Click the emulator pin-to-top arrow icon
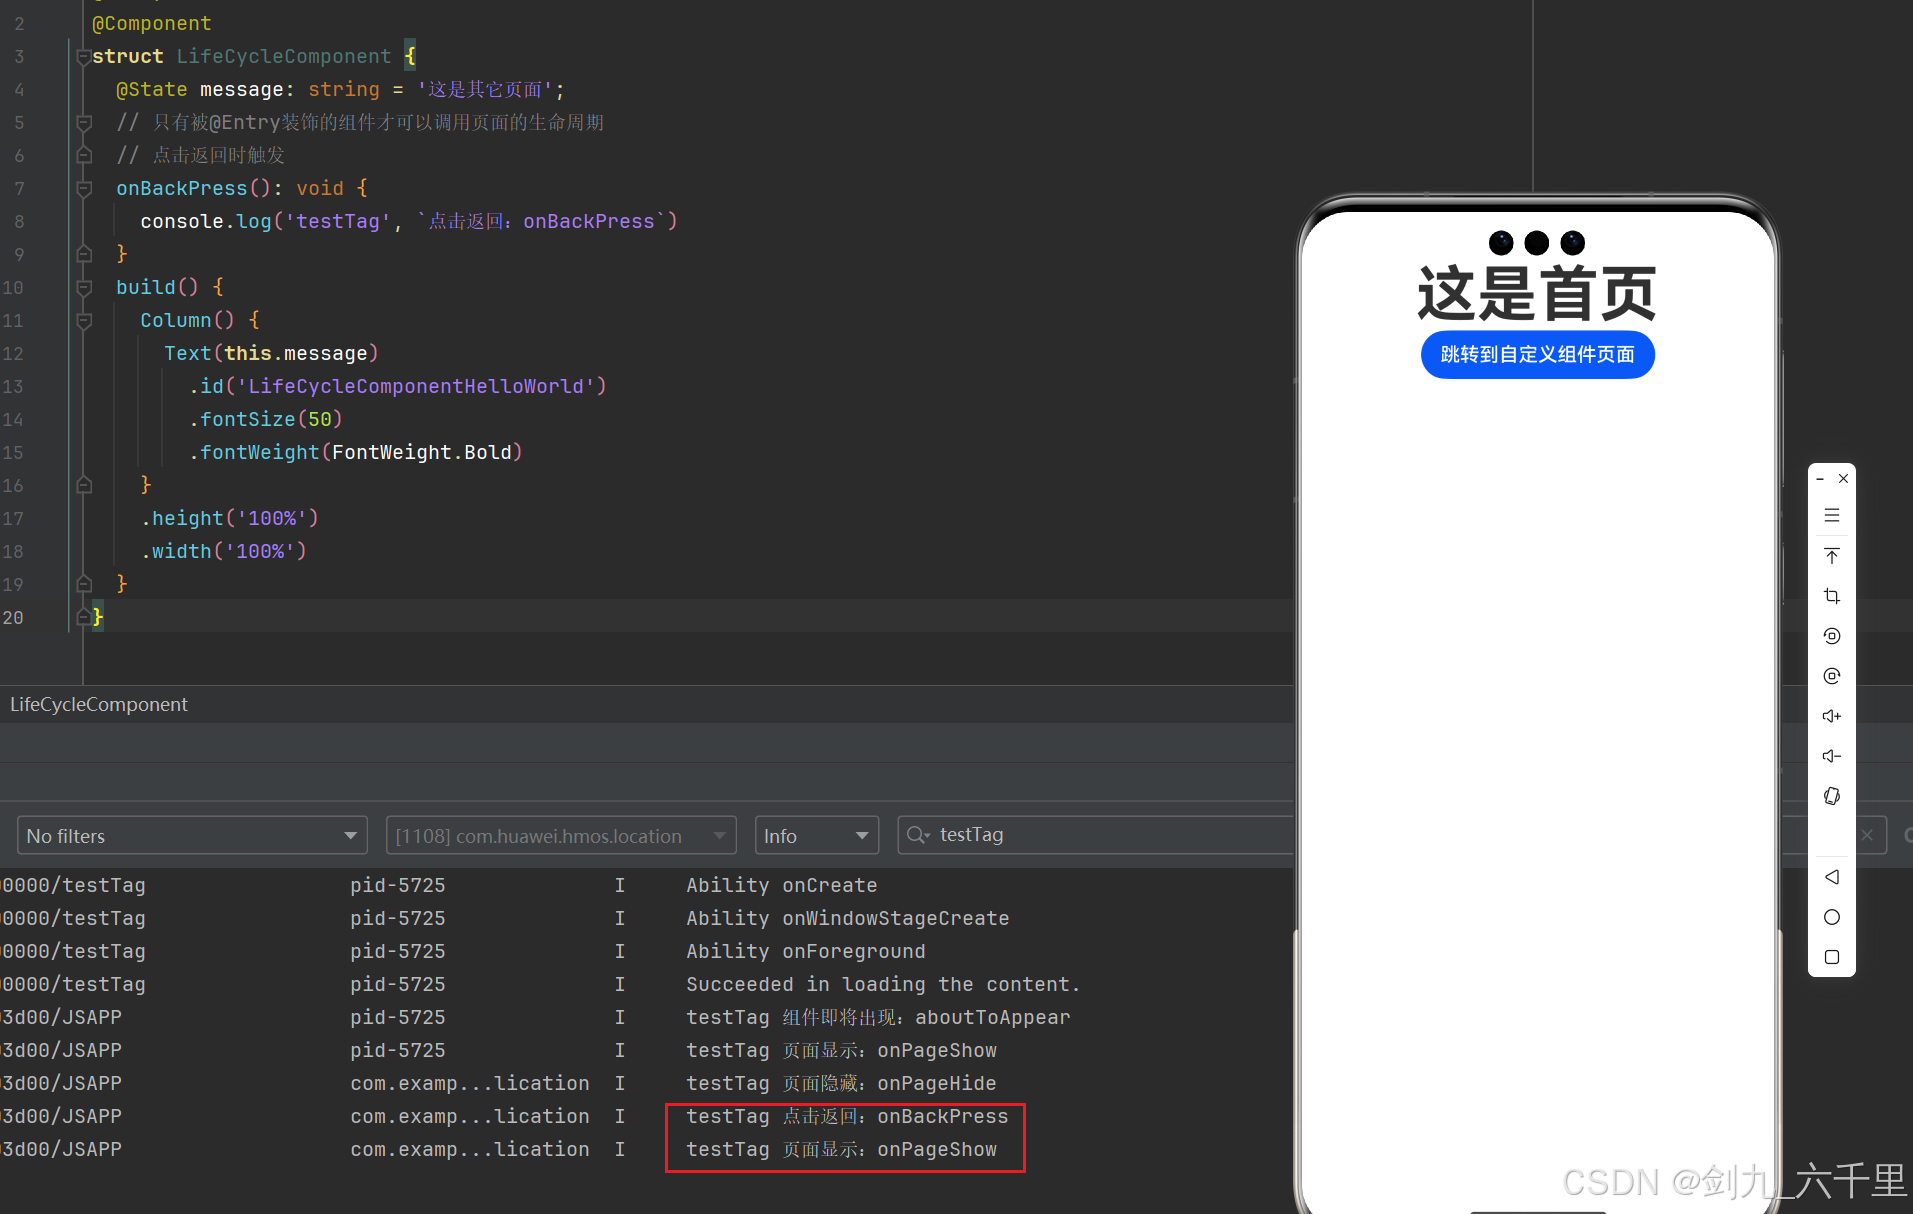This screenshot has height=1214, width=1913. point(1832,556)
